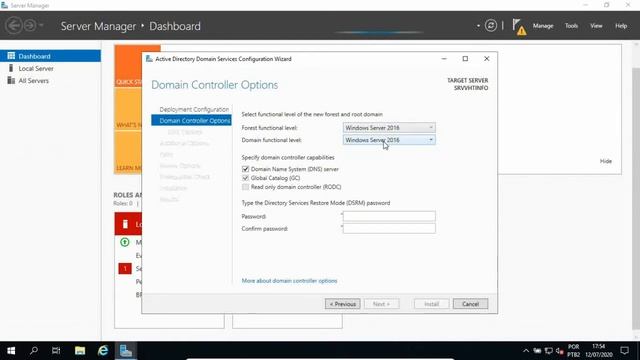Select Domain Controller Options wizard step

point(191,120)
